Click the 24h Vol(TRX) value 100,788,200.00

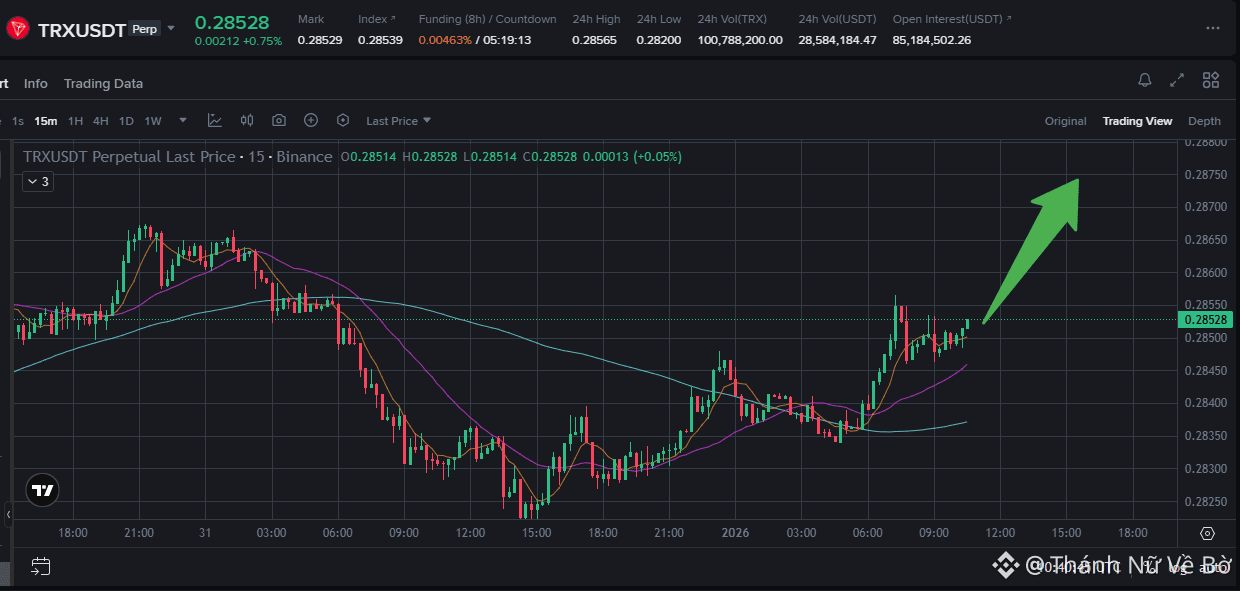point(740,40)
